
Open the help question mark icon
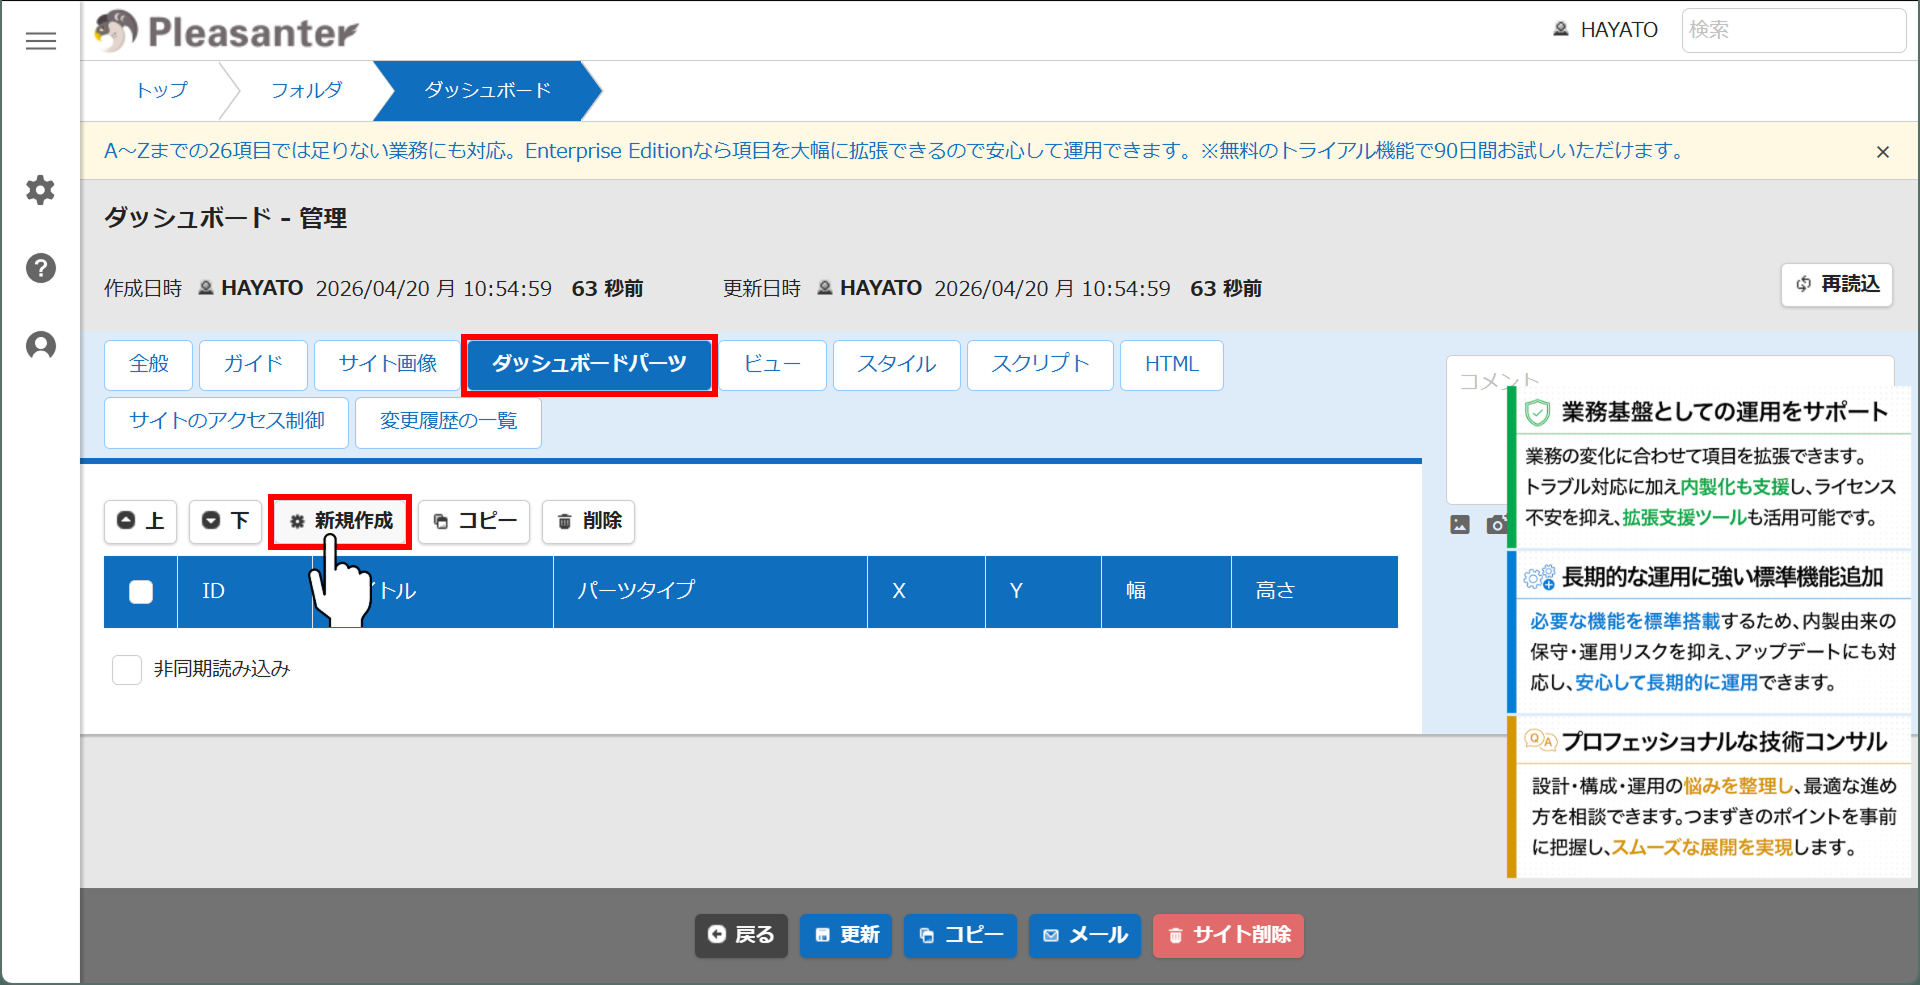[41, 268]
